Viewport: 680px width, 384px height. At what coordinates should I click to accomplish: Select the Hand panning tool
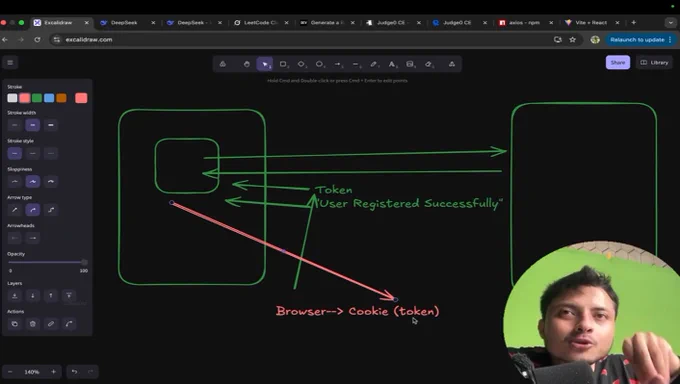(x=247, y=64)
